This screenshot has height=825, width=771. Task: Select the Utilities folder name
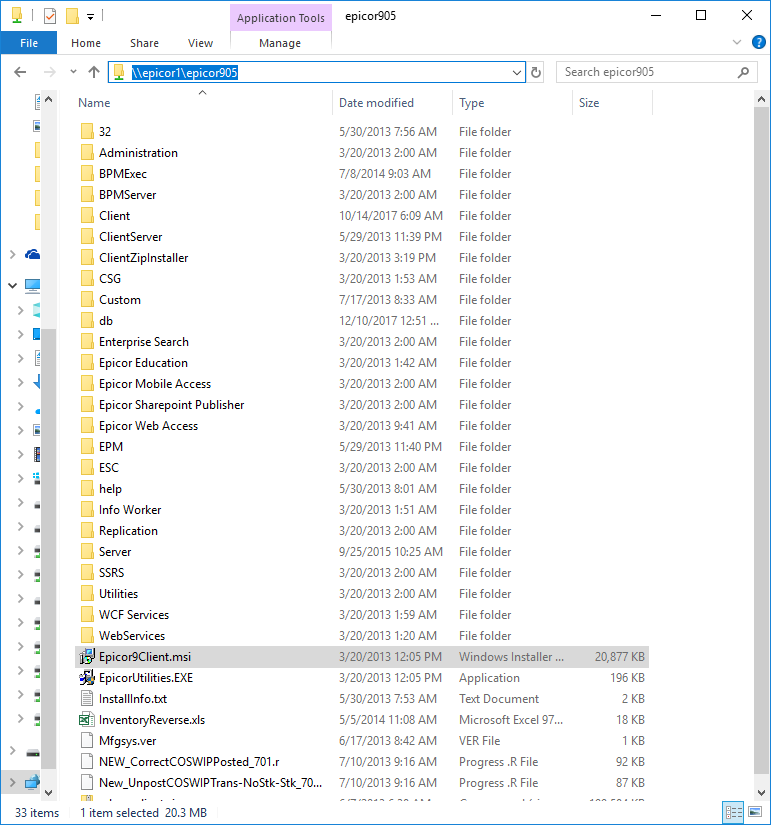pyautogui.click(x=118, y=593)
